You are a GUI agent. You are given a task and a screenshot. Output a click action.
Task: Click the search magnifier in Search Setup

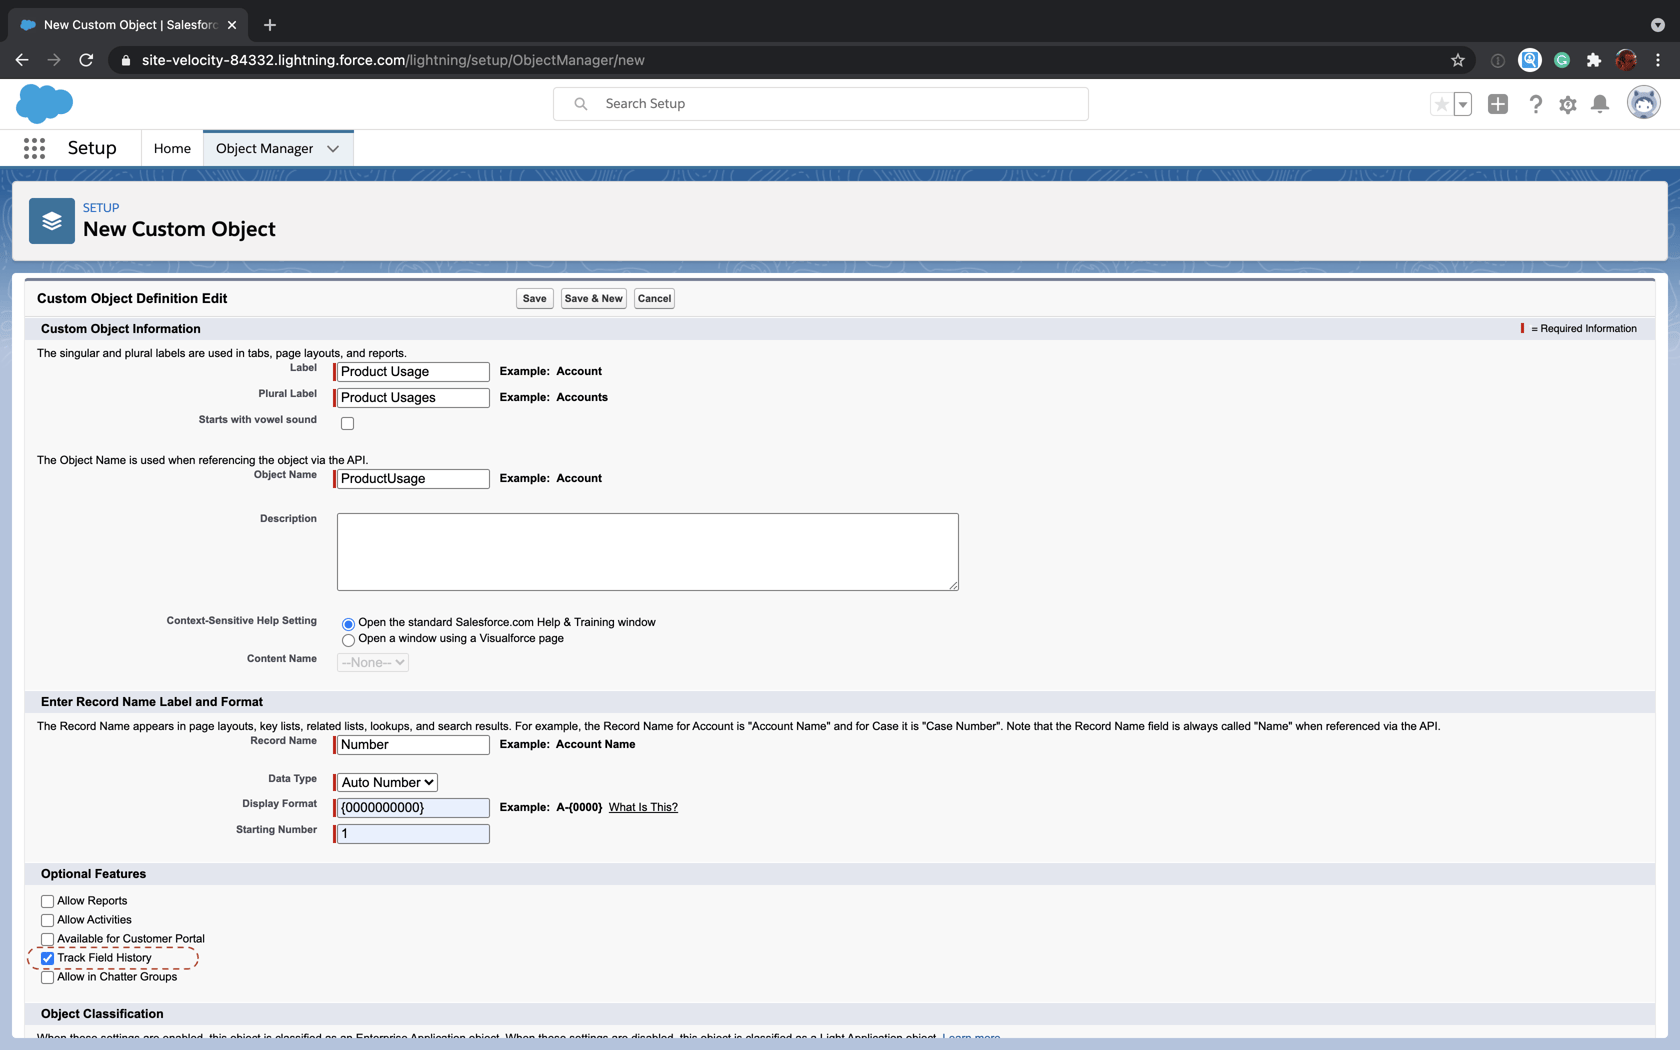click(580, 103)
